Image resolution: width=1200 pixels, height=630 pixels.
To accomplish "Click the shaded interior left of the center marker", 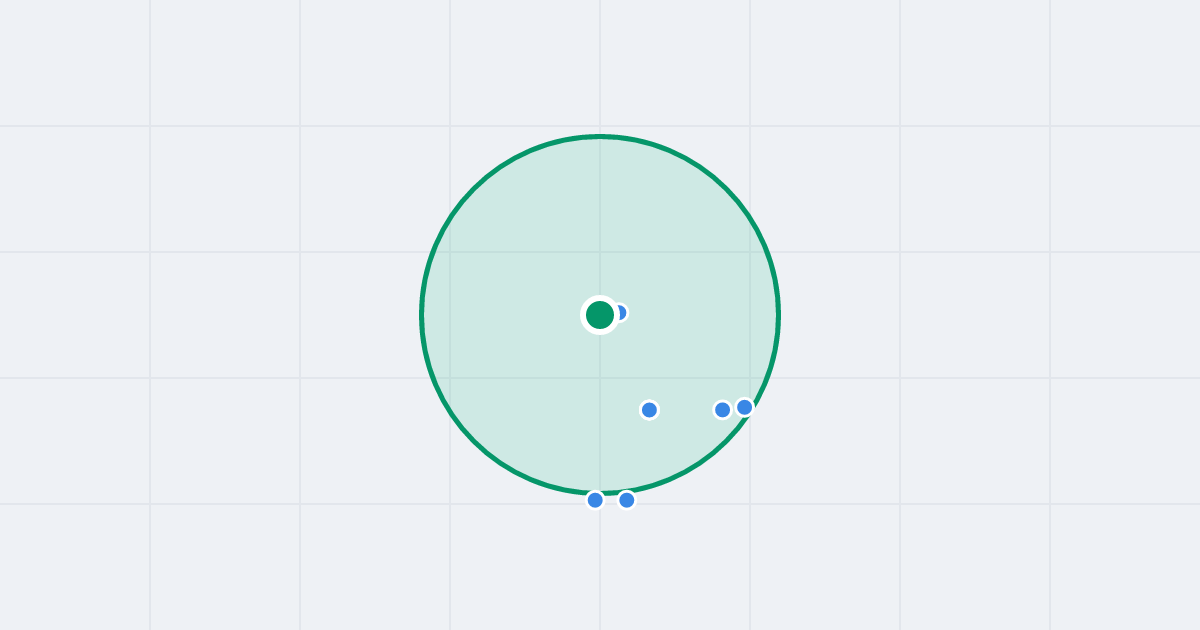I will [500, 315].
